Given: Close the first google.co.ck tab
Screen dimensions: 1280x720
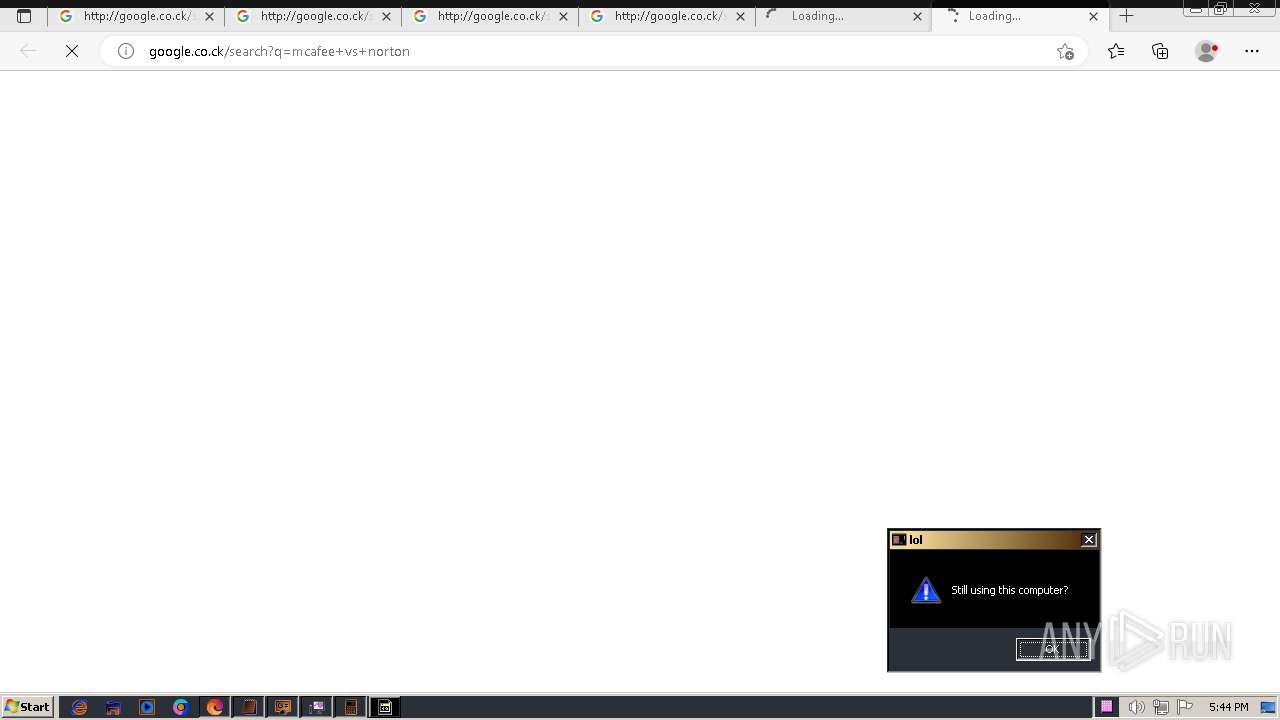Looking at the screenshot, I should point(209,16).
